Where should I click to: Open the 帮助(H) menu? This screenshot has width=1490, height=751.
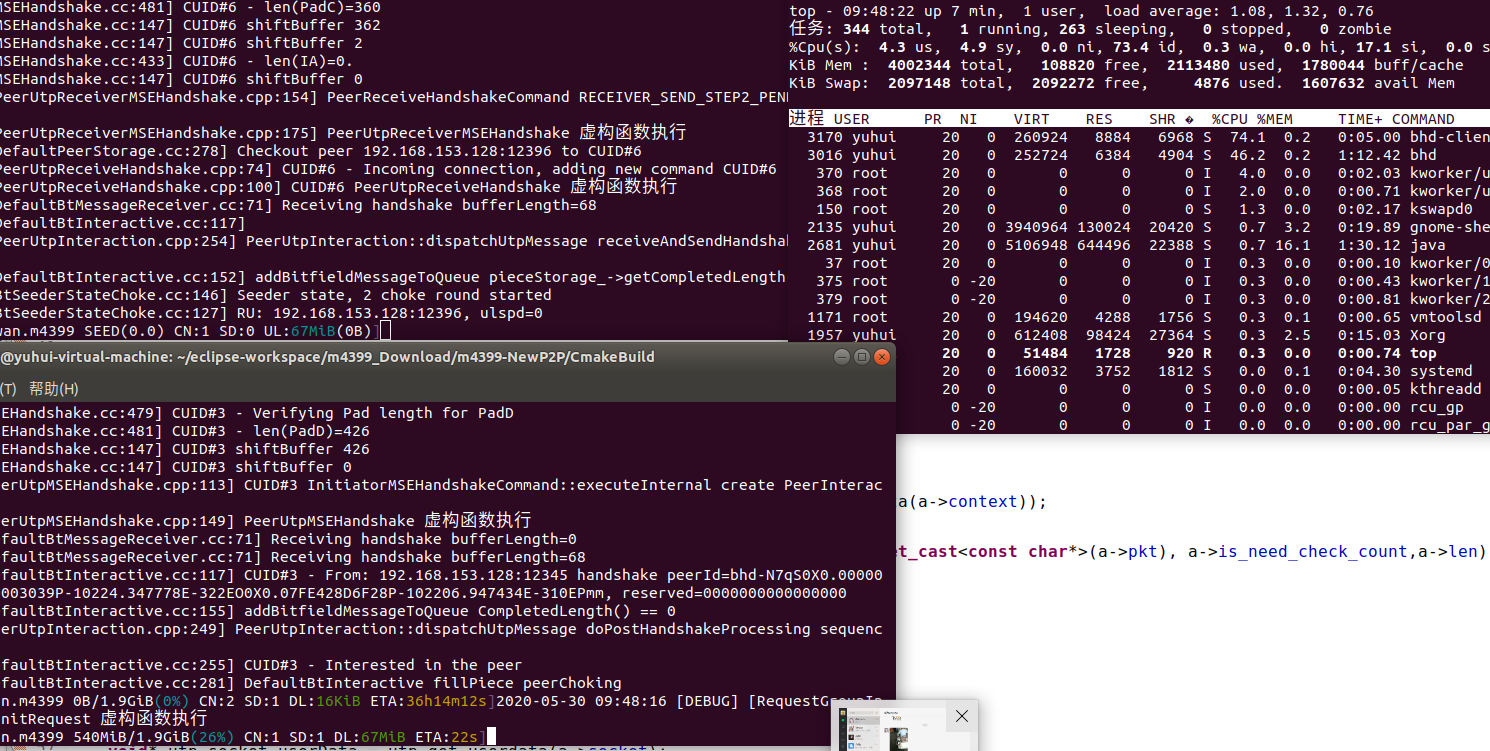tap(53, 388)
